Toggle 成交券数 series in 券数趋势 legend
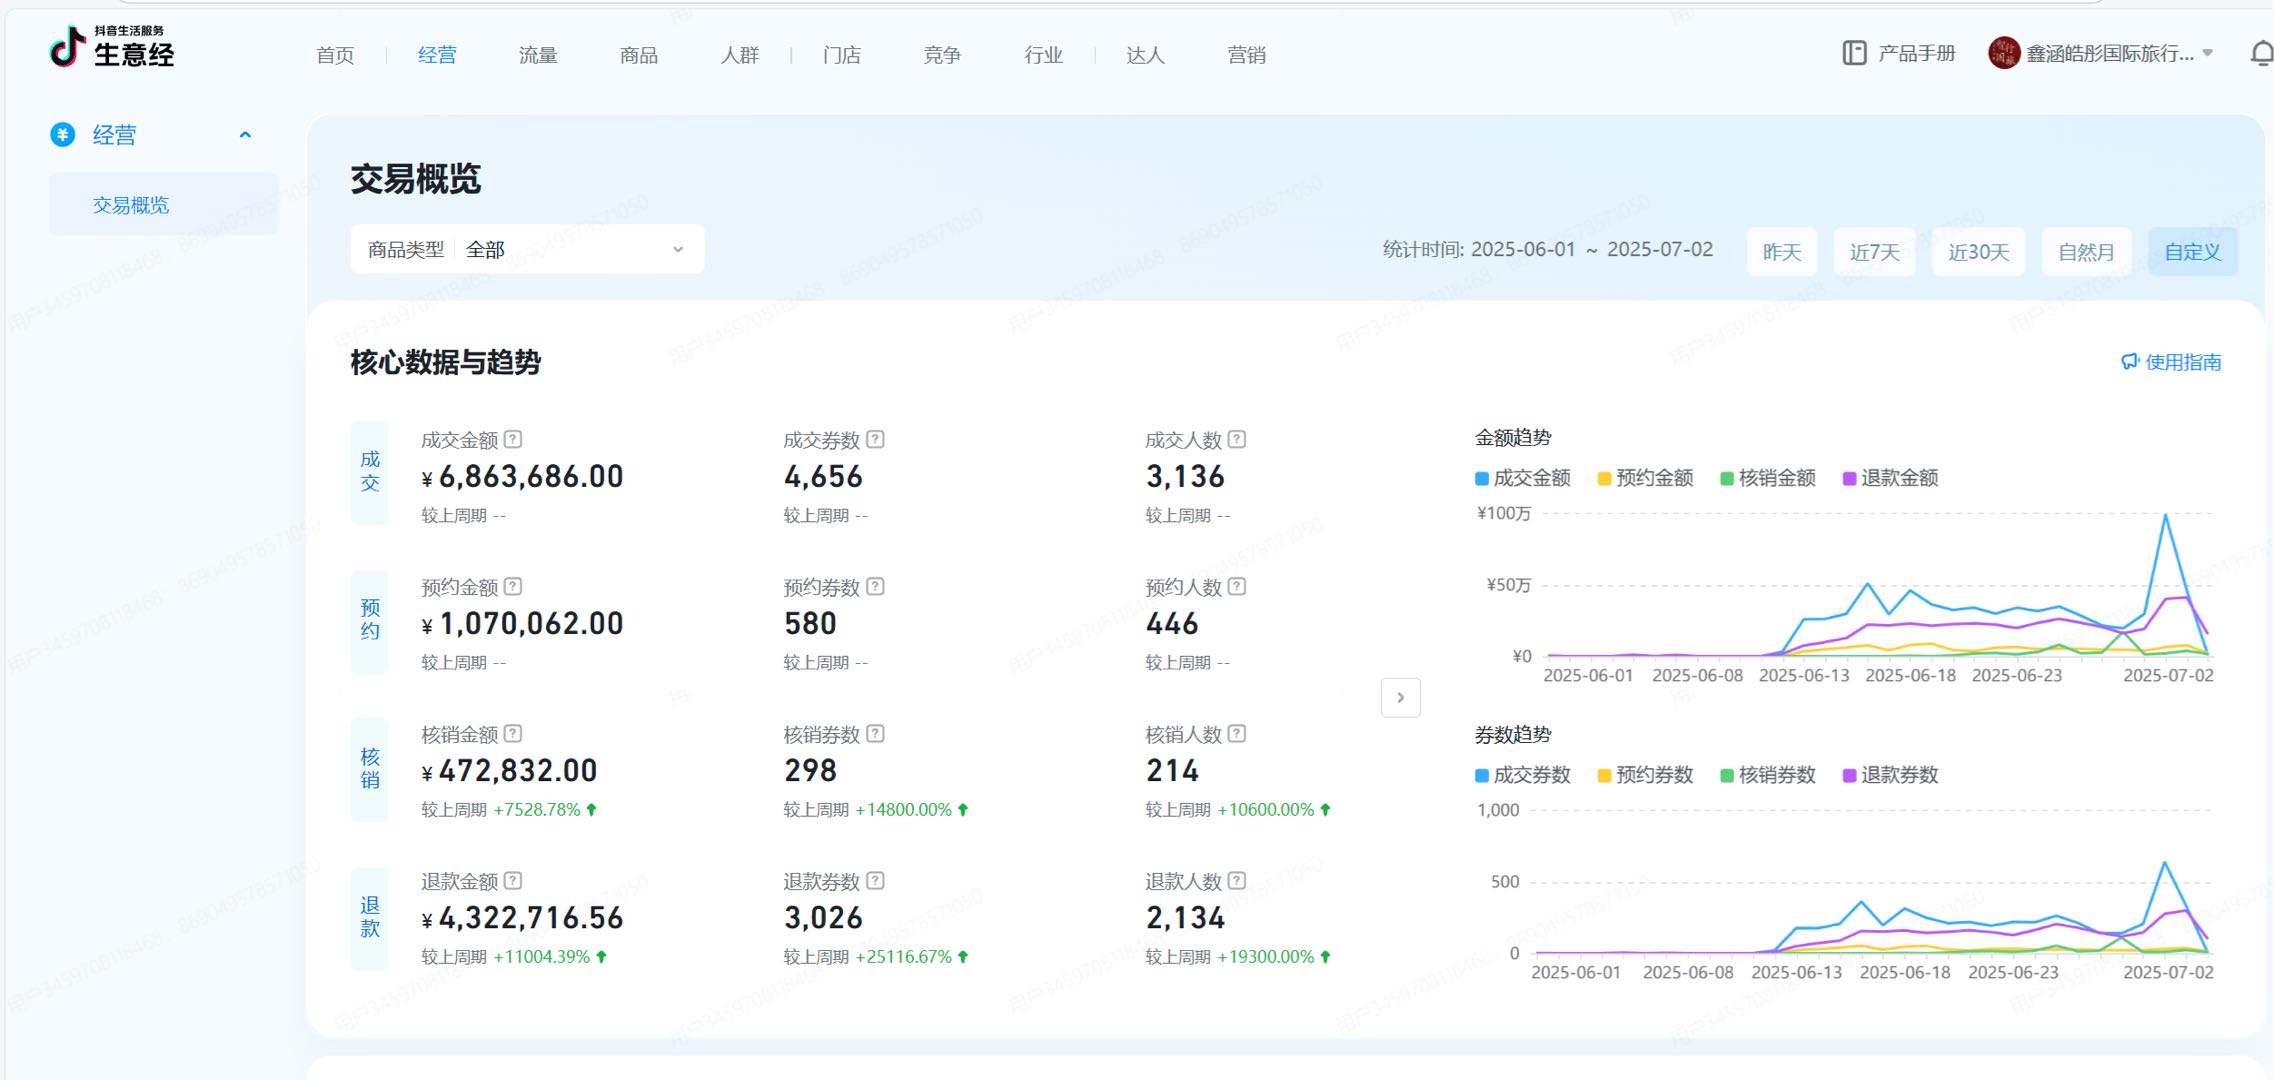 click(x=1522, y=775)
